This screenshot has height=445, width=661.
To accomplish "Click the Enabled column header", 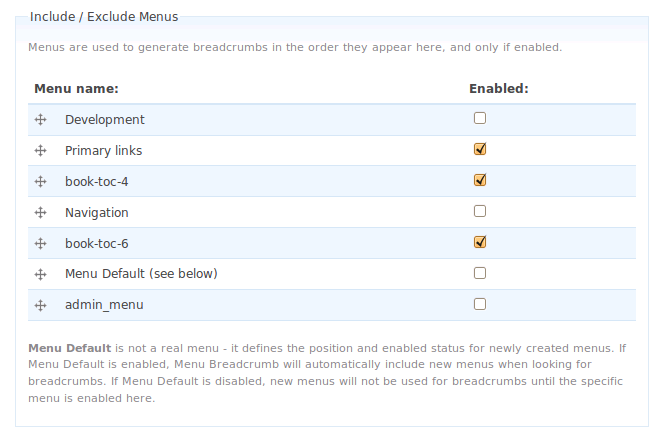I will 498,88.
